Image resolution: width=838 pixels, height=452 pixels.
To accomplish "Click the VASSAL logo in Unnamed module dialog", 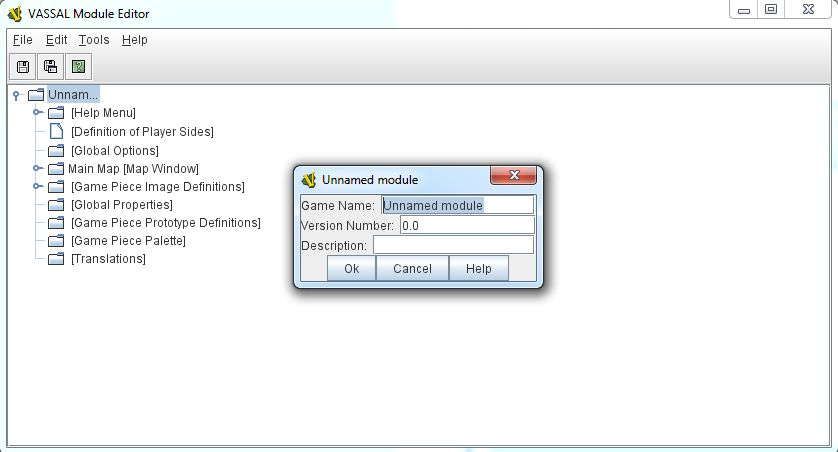I will pos(309,180).
